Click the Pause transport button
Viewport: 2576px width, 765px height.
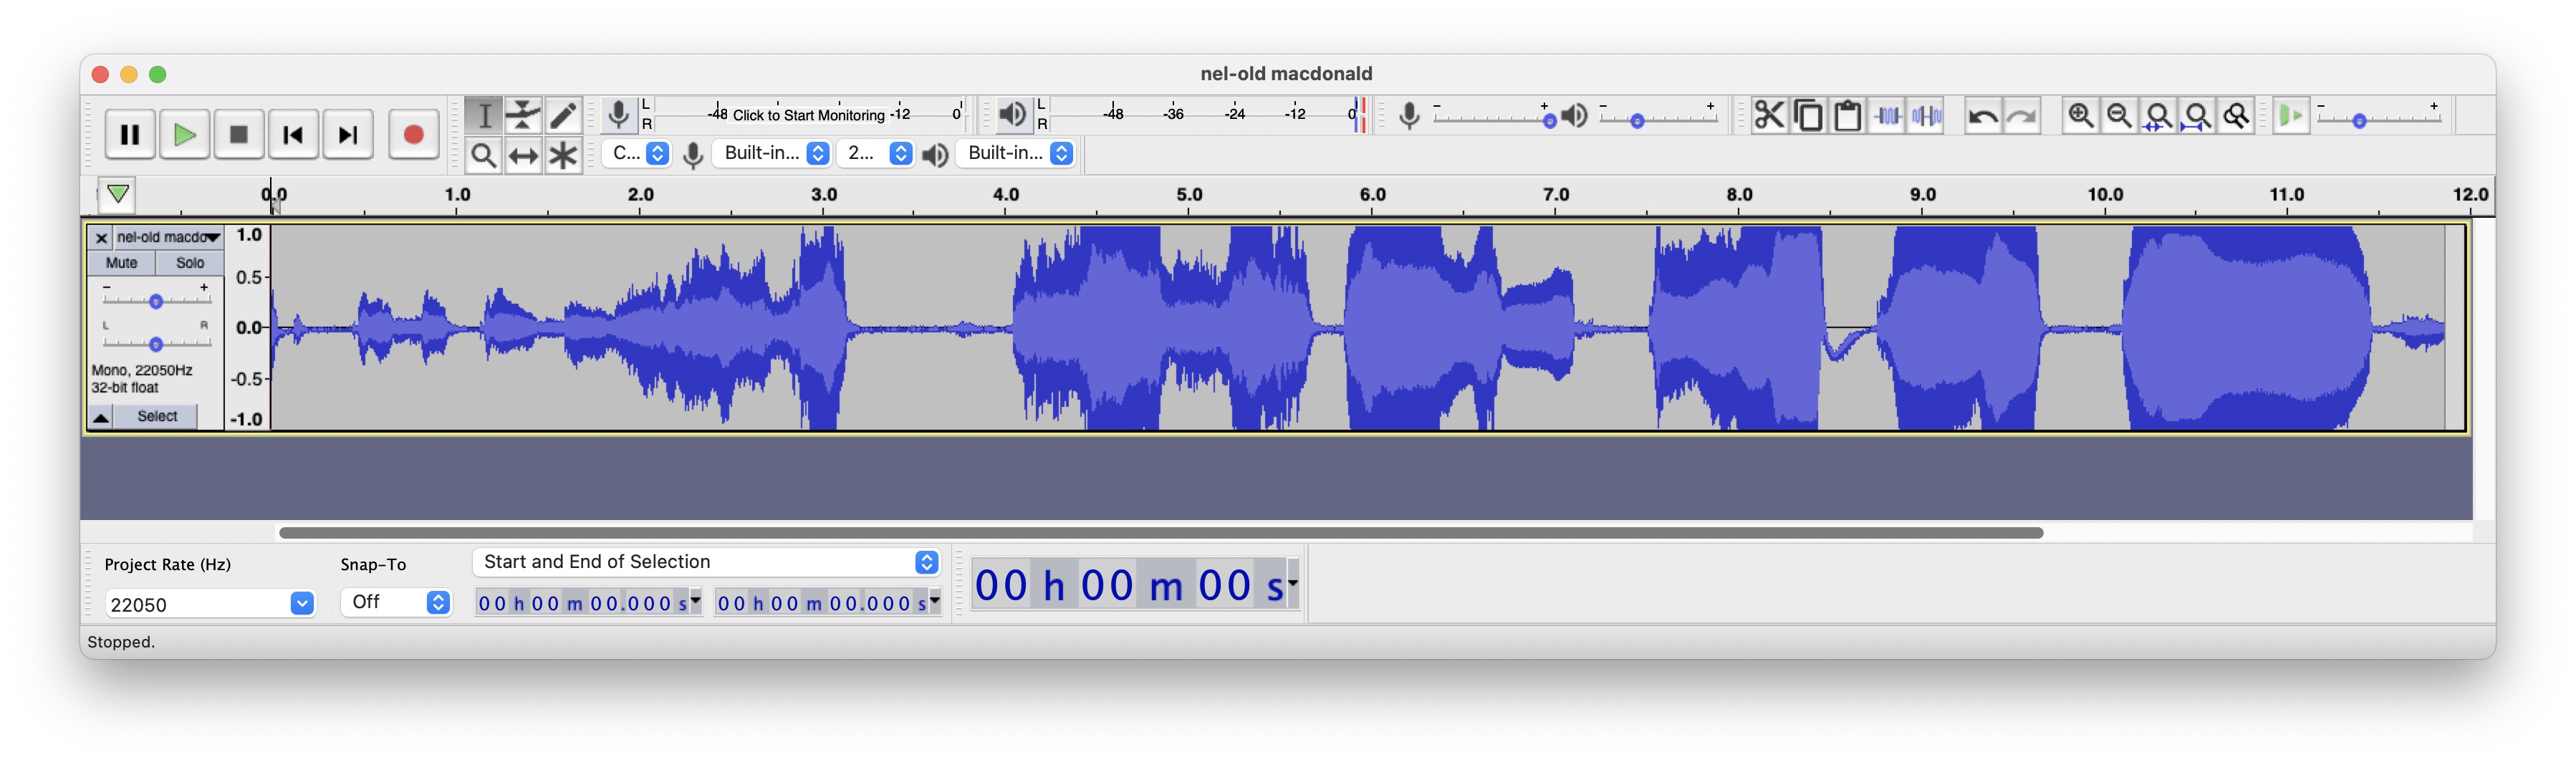[x=130, y=134]
